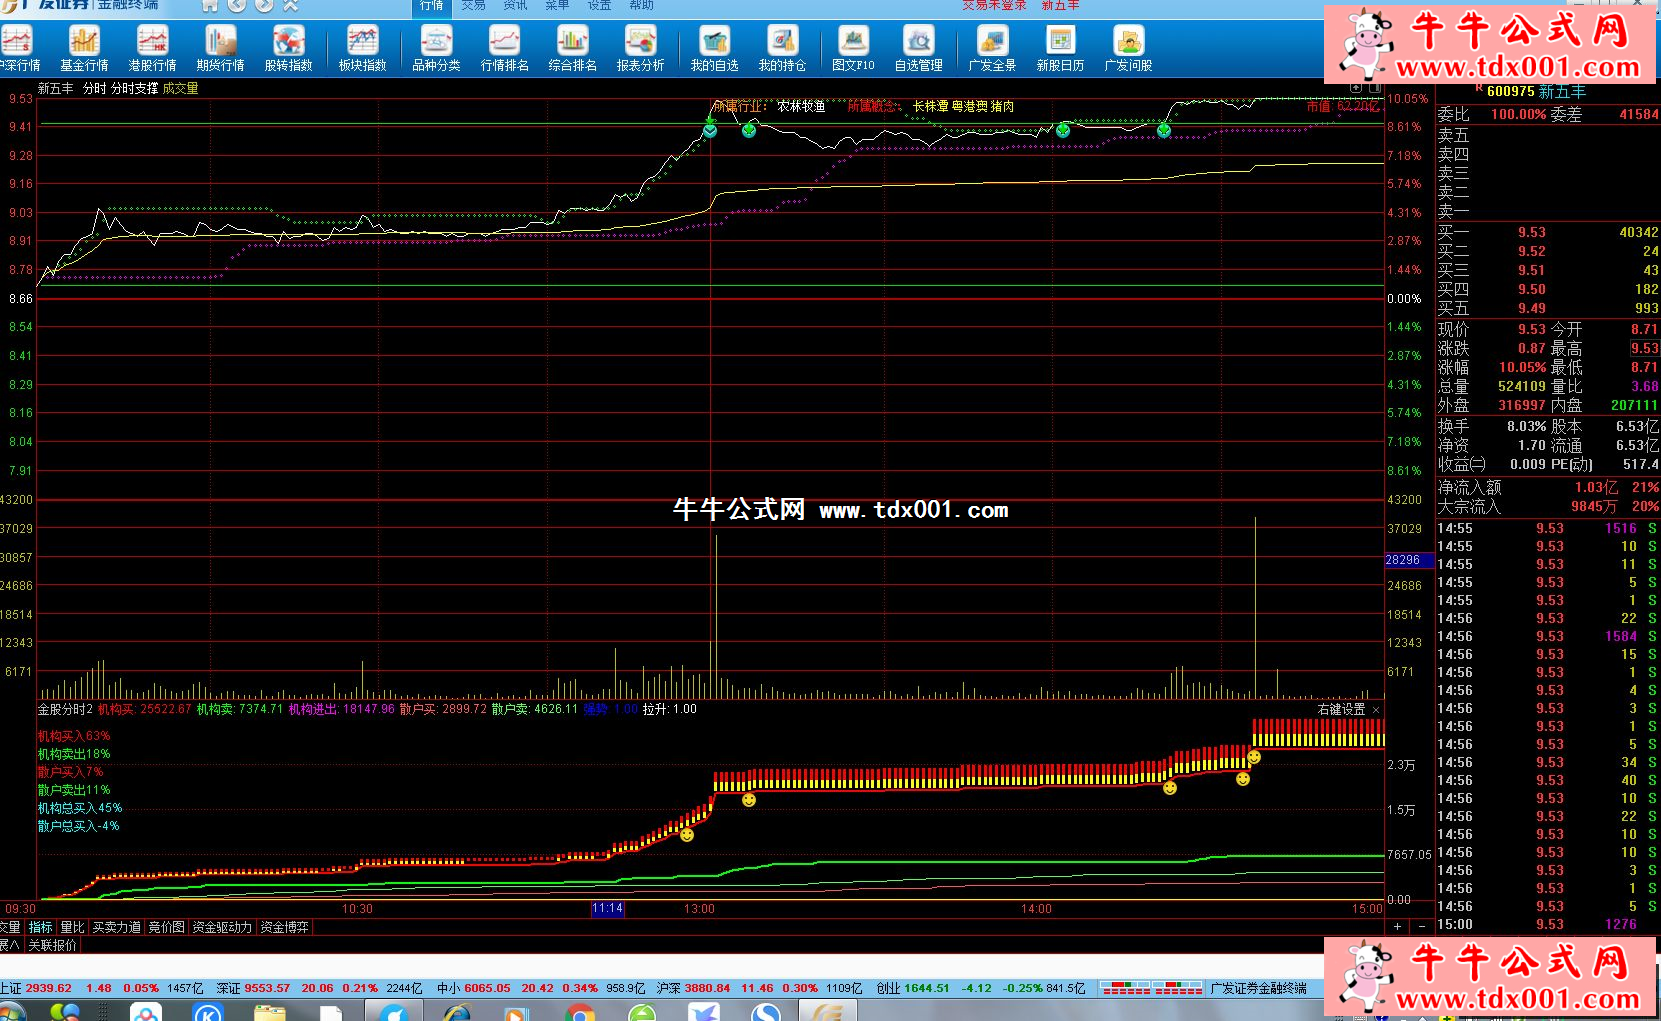The width and height of the screenshot is (1661, 1021).
Task: Switch to 量比 bottom tab
Action: [72, 927]
